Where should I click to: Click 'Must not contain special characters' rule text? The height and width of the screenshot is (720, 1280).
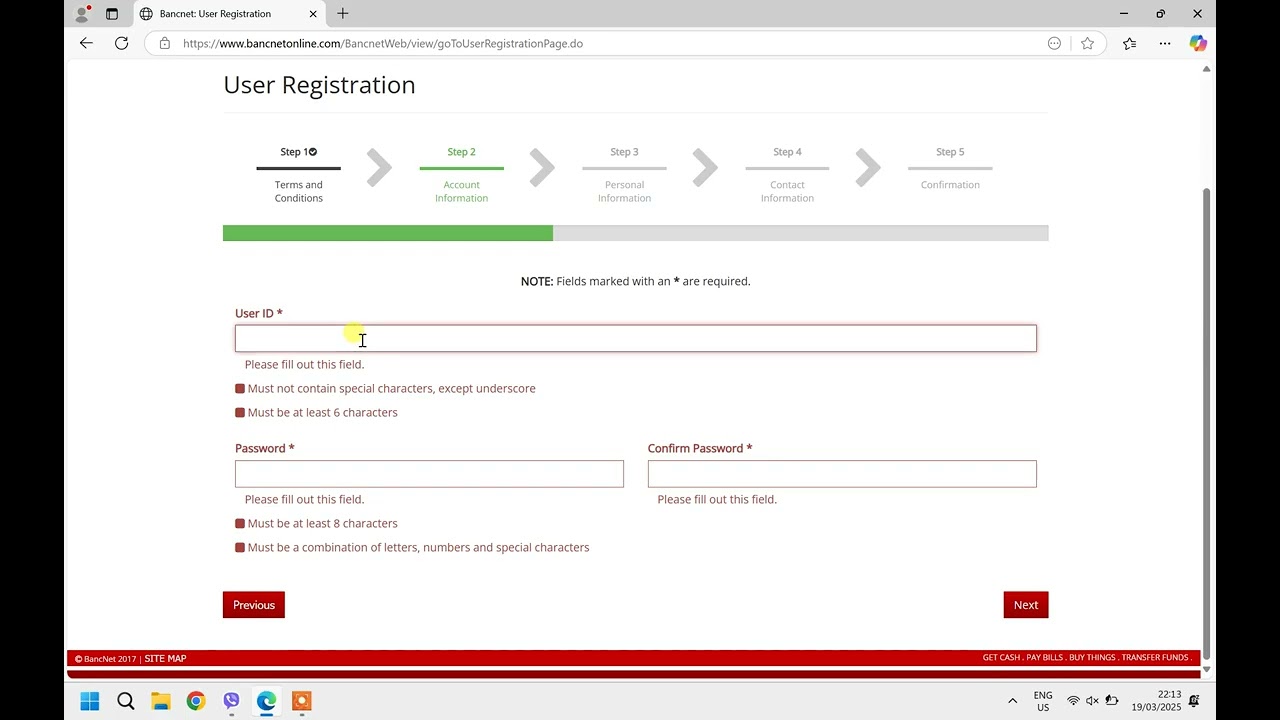click(x=391, y=388)
